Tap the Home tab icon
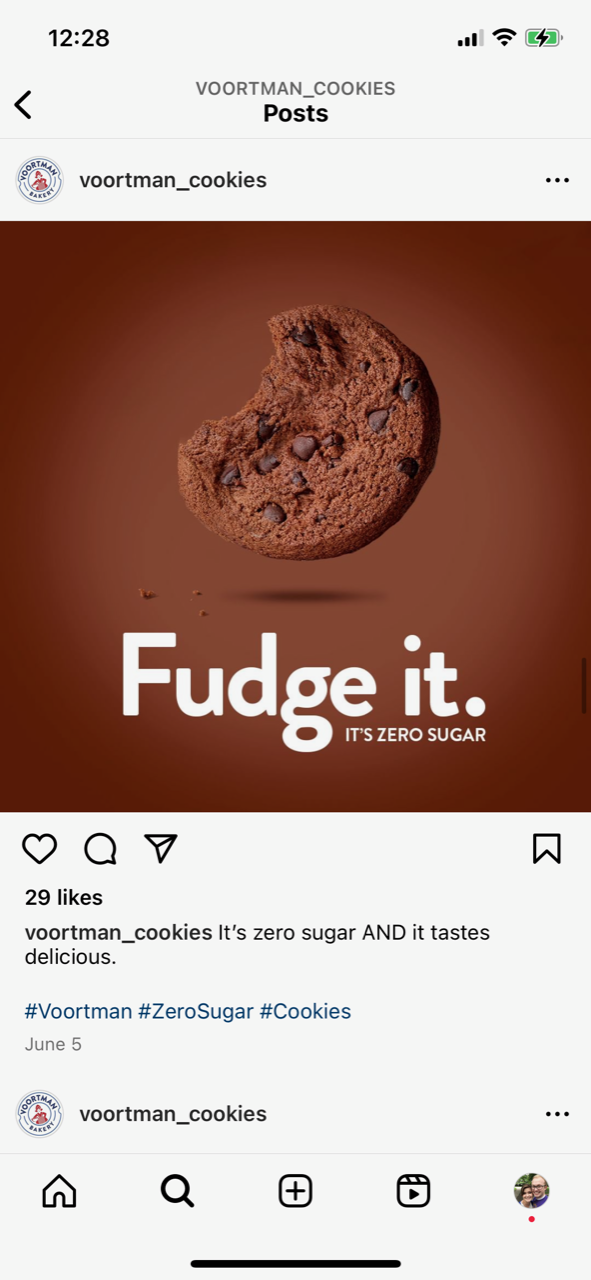591x1280 pixels. tap(59, 1191)
